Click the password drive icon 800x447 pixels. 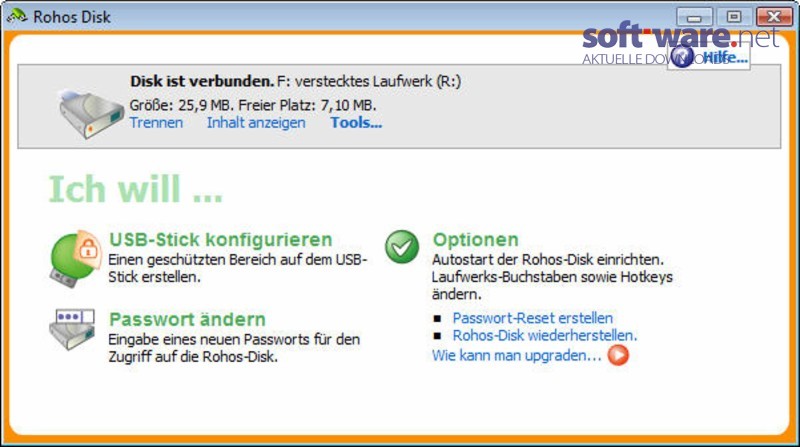click(72, 329)
